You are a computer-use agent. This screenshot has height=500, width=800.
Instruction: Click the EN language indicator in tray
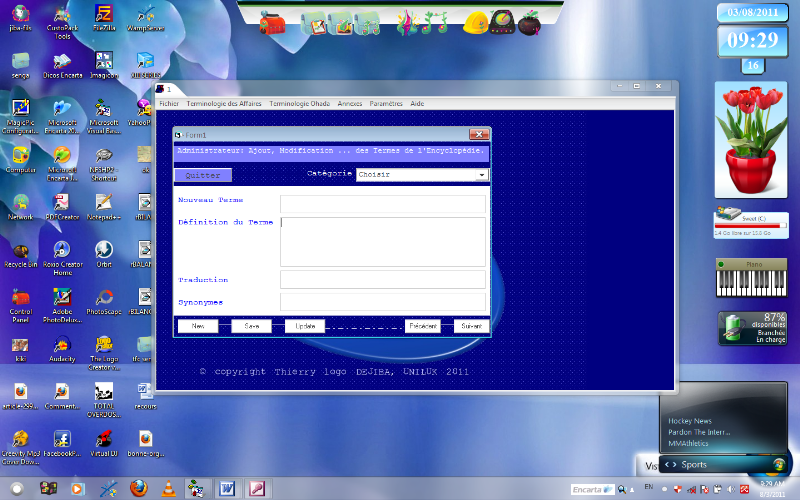tap(648, 487)
